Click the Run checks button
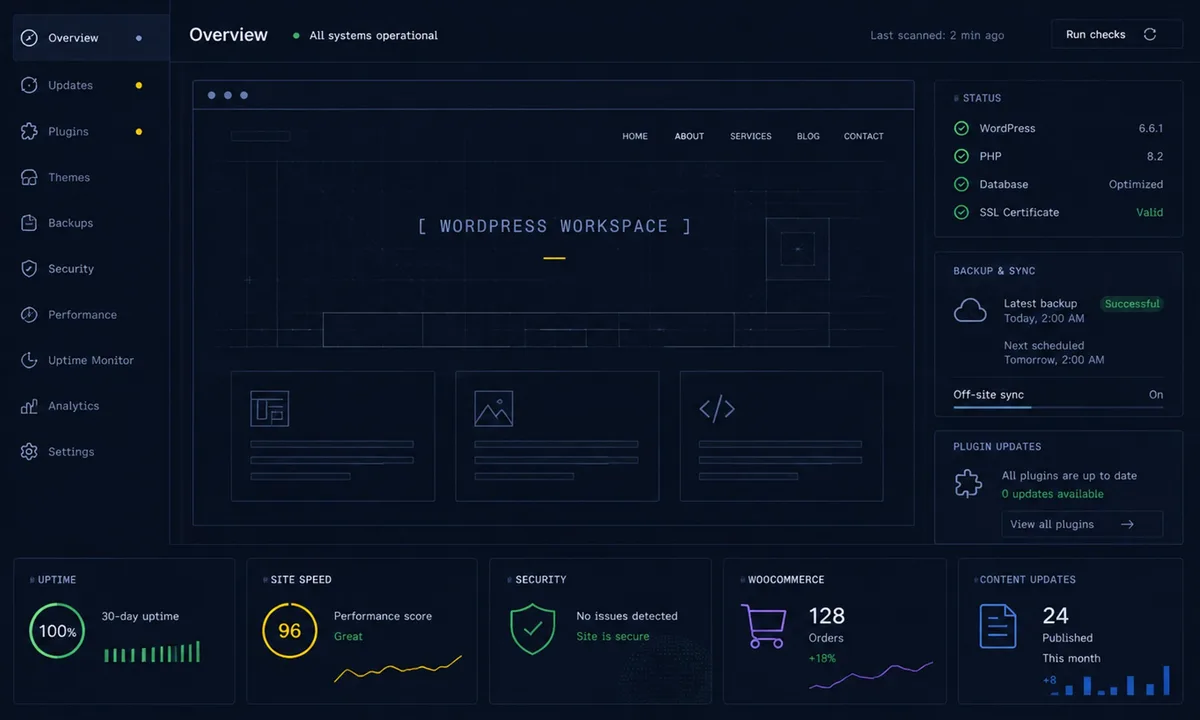The width and height of the screenshot is (1200, 720). tap(1117, 34)
